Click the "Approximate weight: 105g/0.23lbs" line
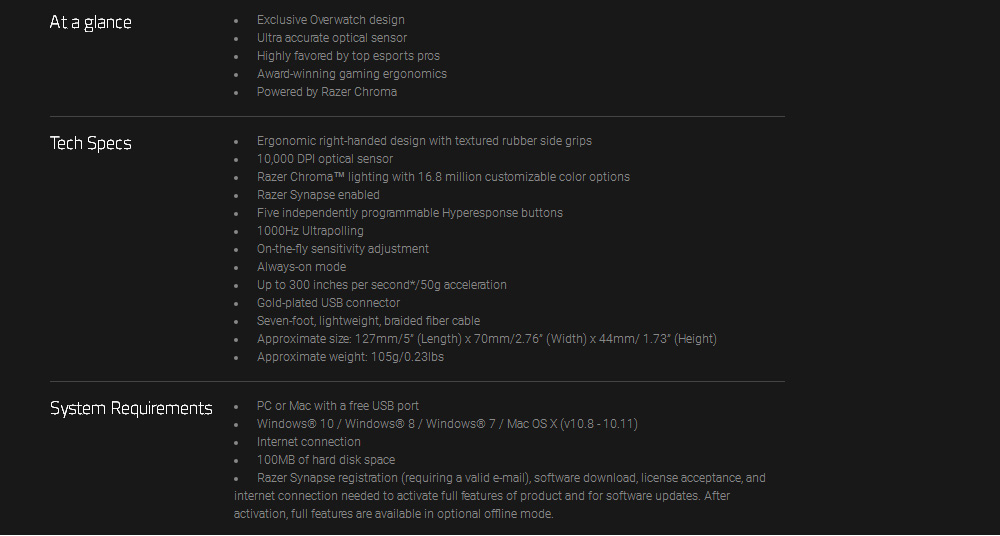This screenshot has width=1000, height=536. [x=350, y=357]
